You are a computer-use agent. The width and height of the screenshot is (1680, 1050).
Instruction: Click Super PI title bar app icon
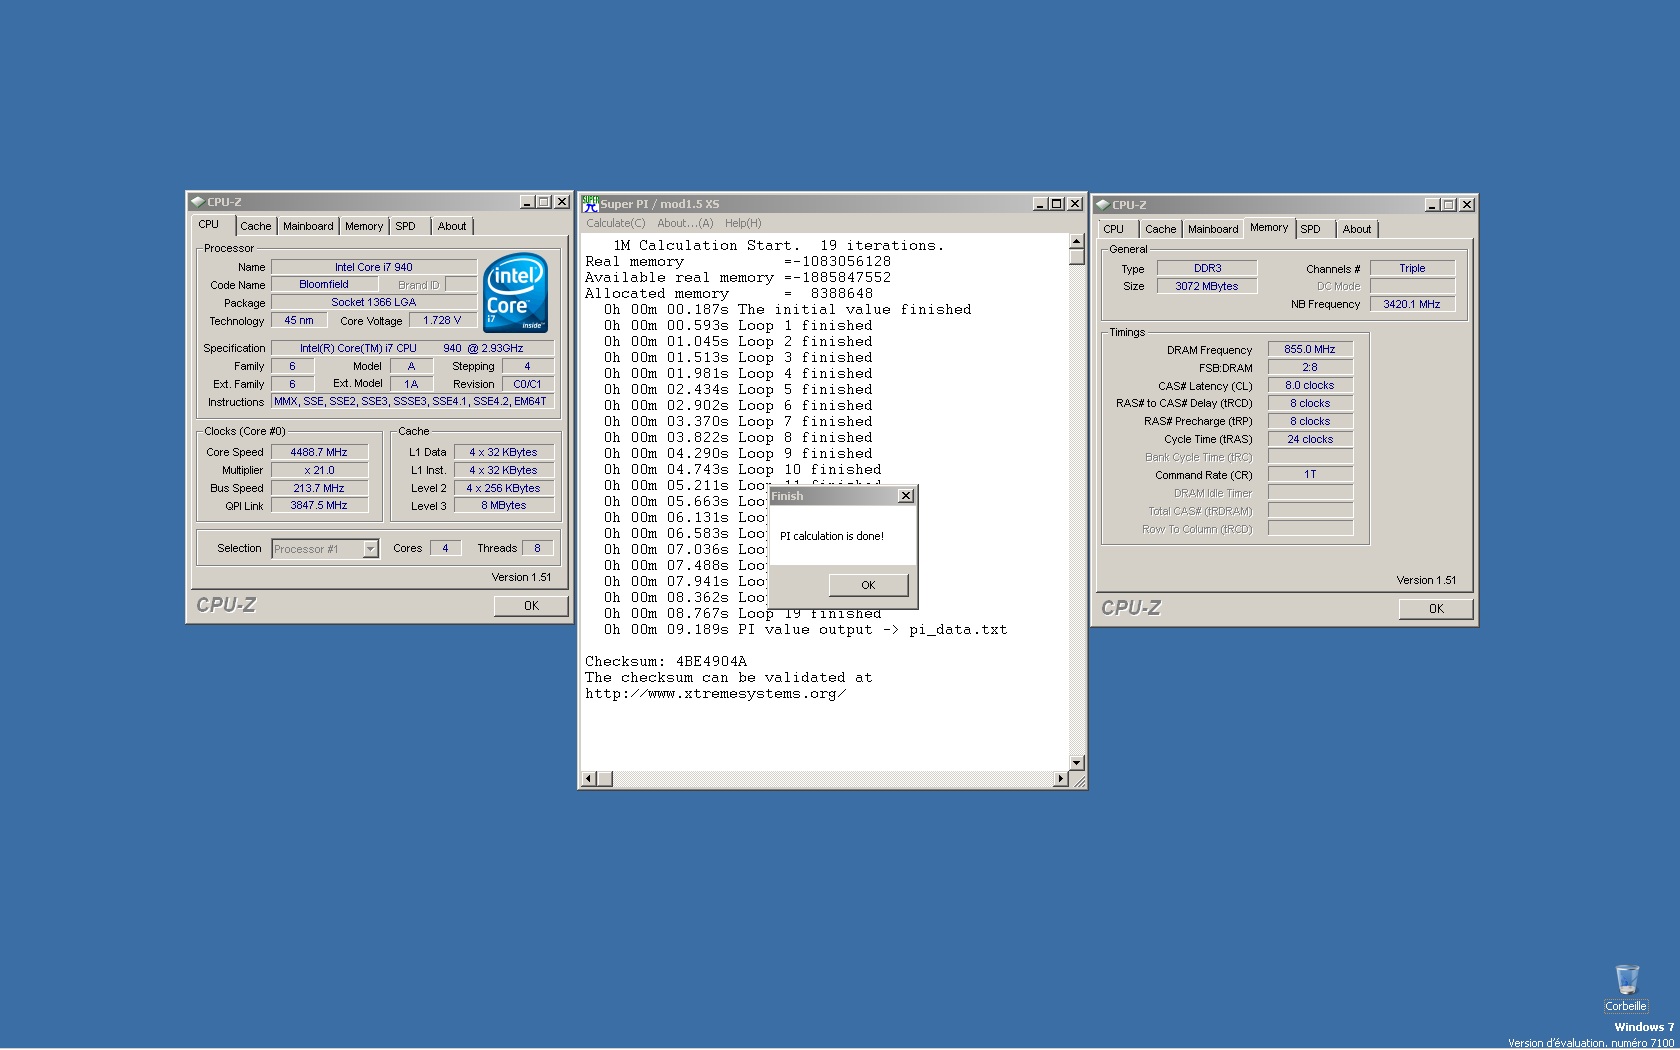pyautogui.click(x=590, y=203)
